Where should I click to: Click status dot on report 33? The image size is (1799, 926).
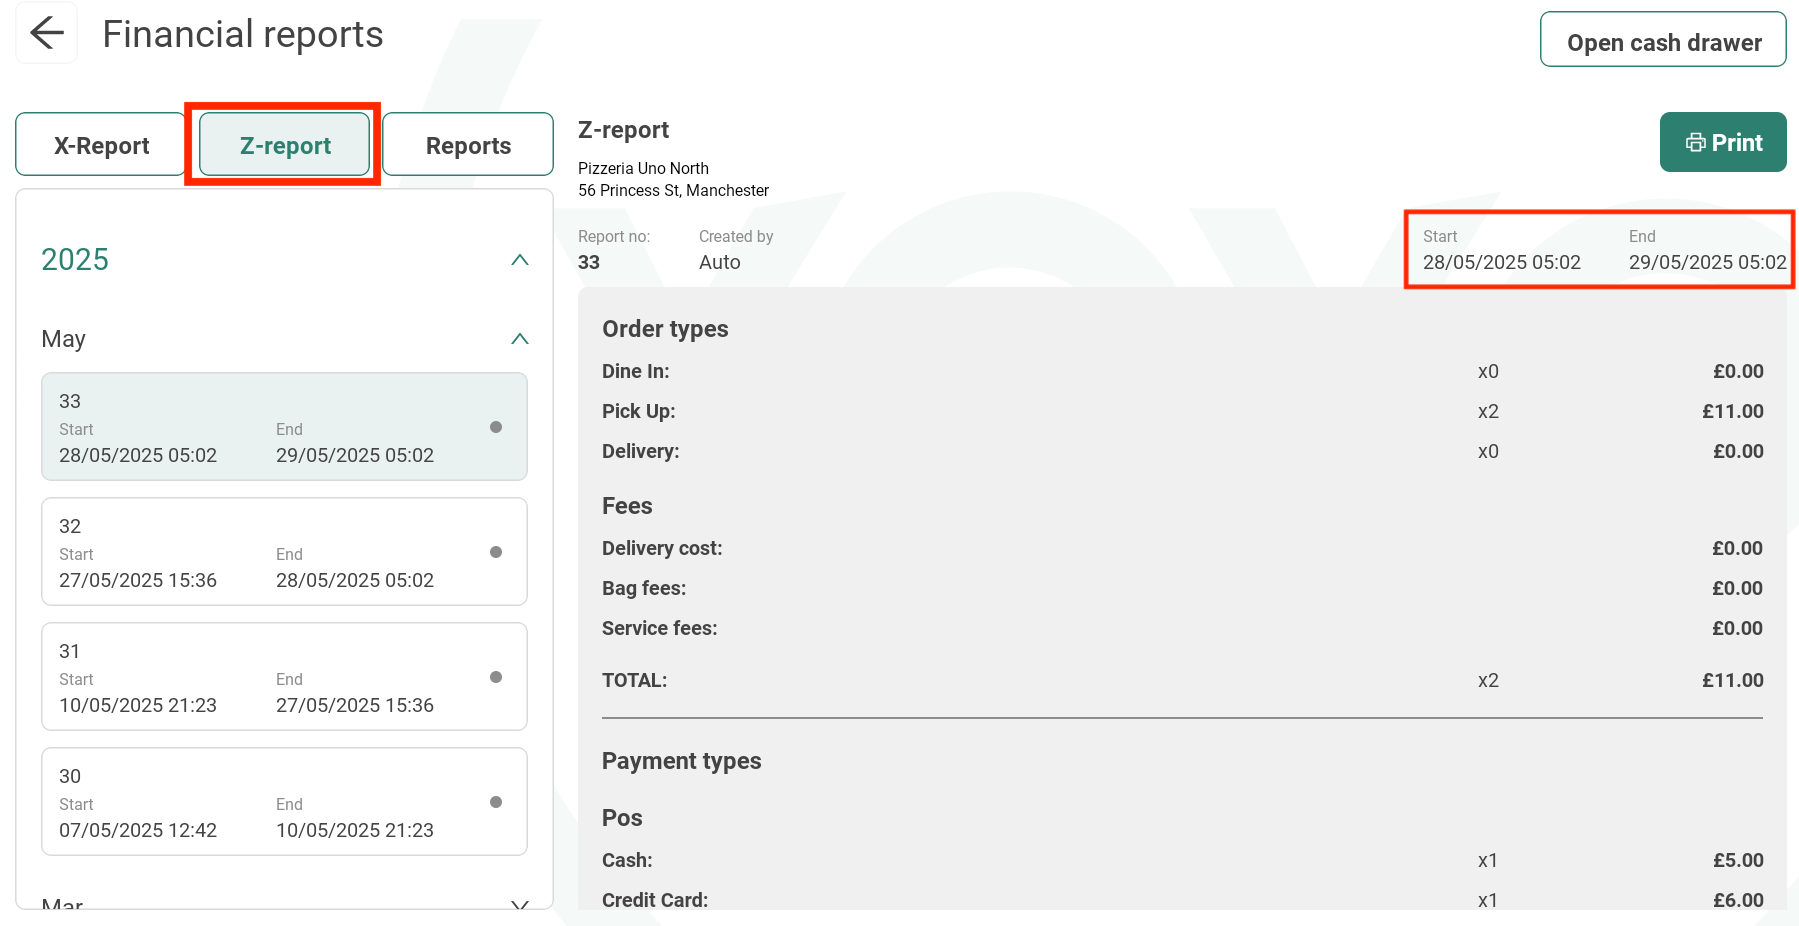[x=496, y=427]
